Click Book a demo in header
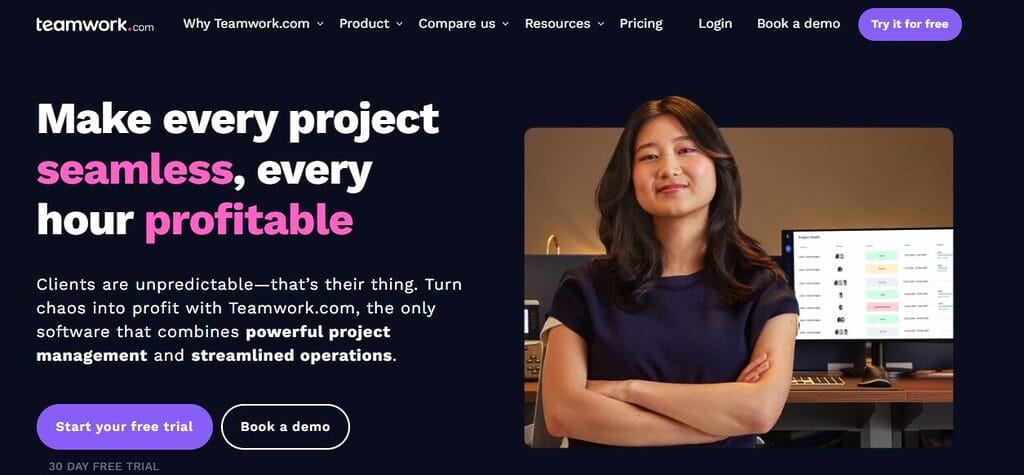 click(799, 24)
